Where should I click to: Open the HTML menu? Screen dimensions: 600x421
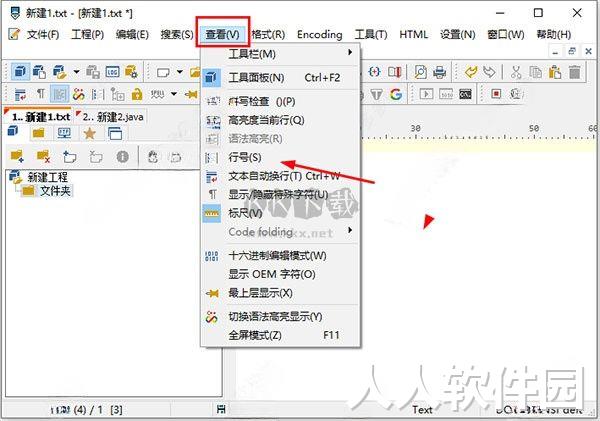413,34
